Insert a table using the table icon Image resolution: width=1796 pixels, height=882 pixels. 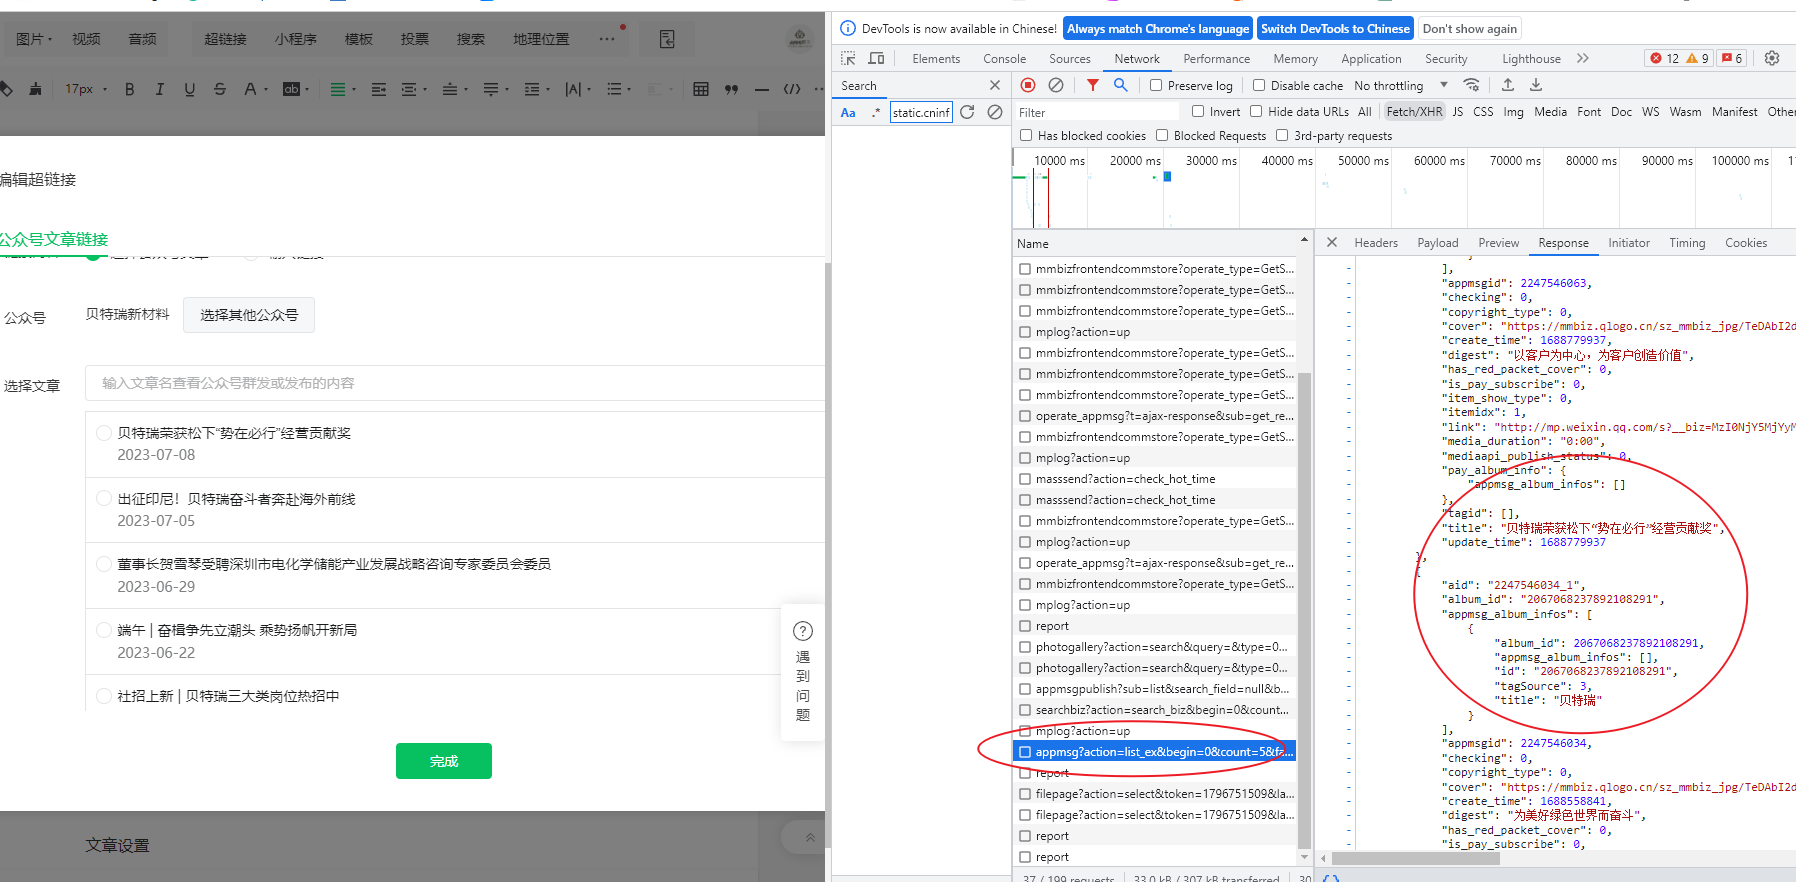point(701,89)
